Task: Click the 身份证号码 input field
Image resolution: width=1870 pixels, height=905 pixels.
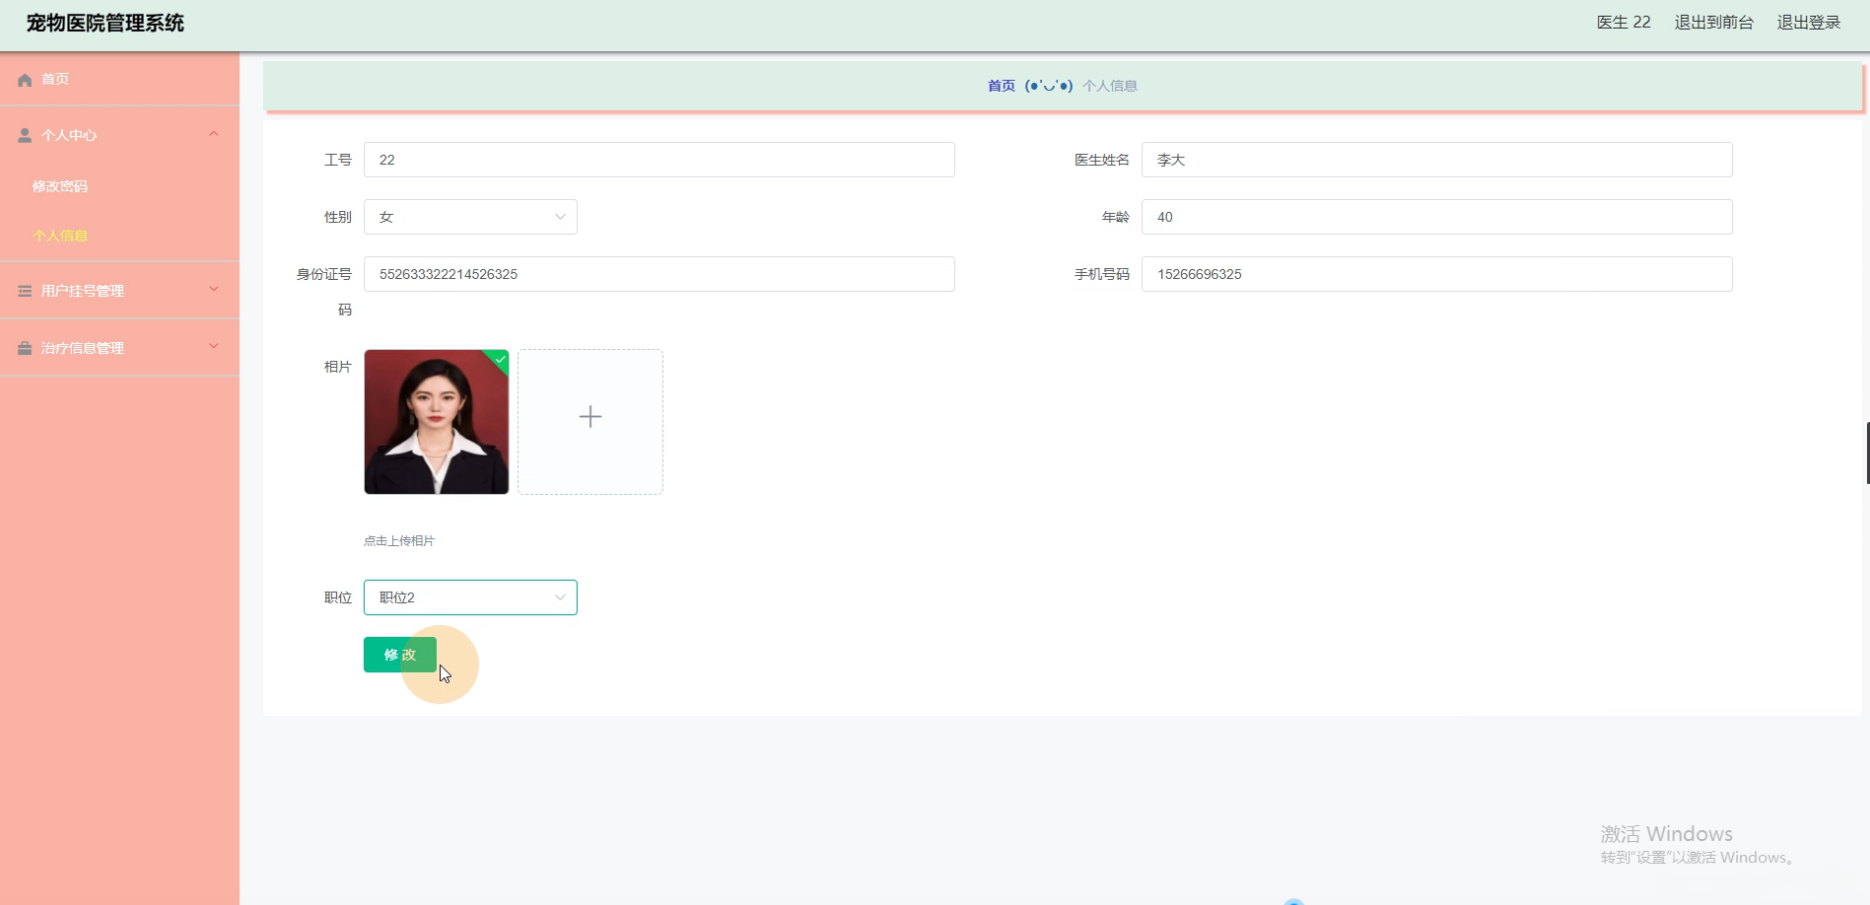Action: 659,274
